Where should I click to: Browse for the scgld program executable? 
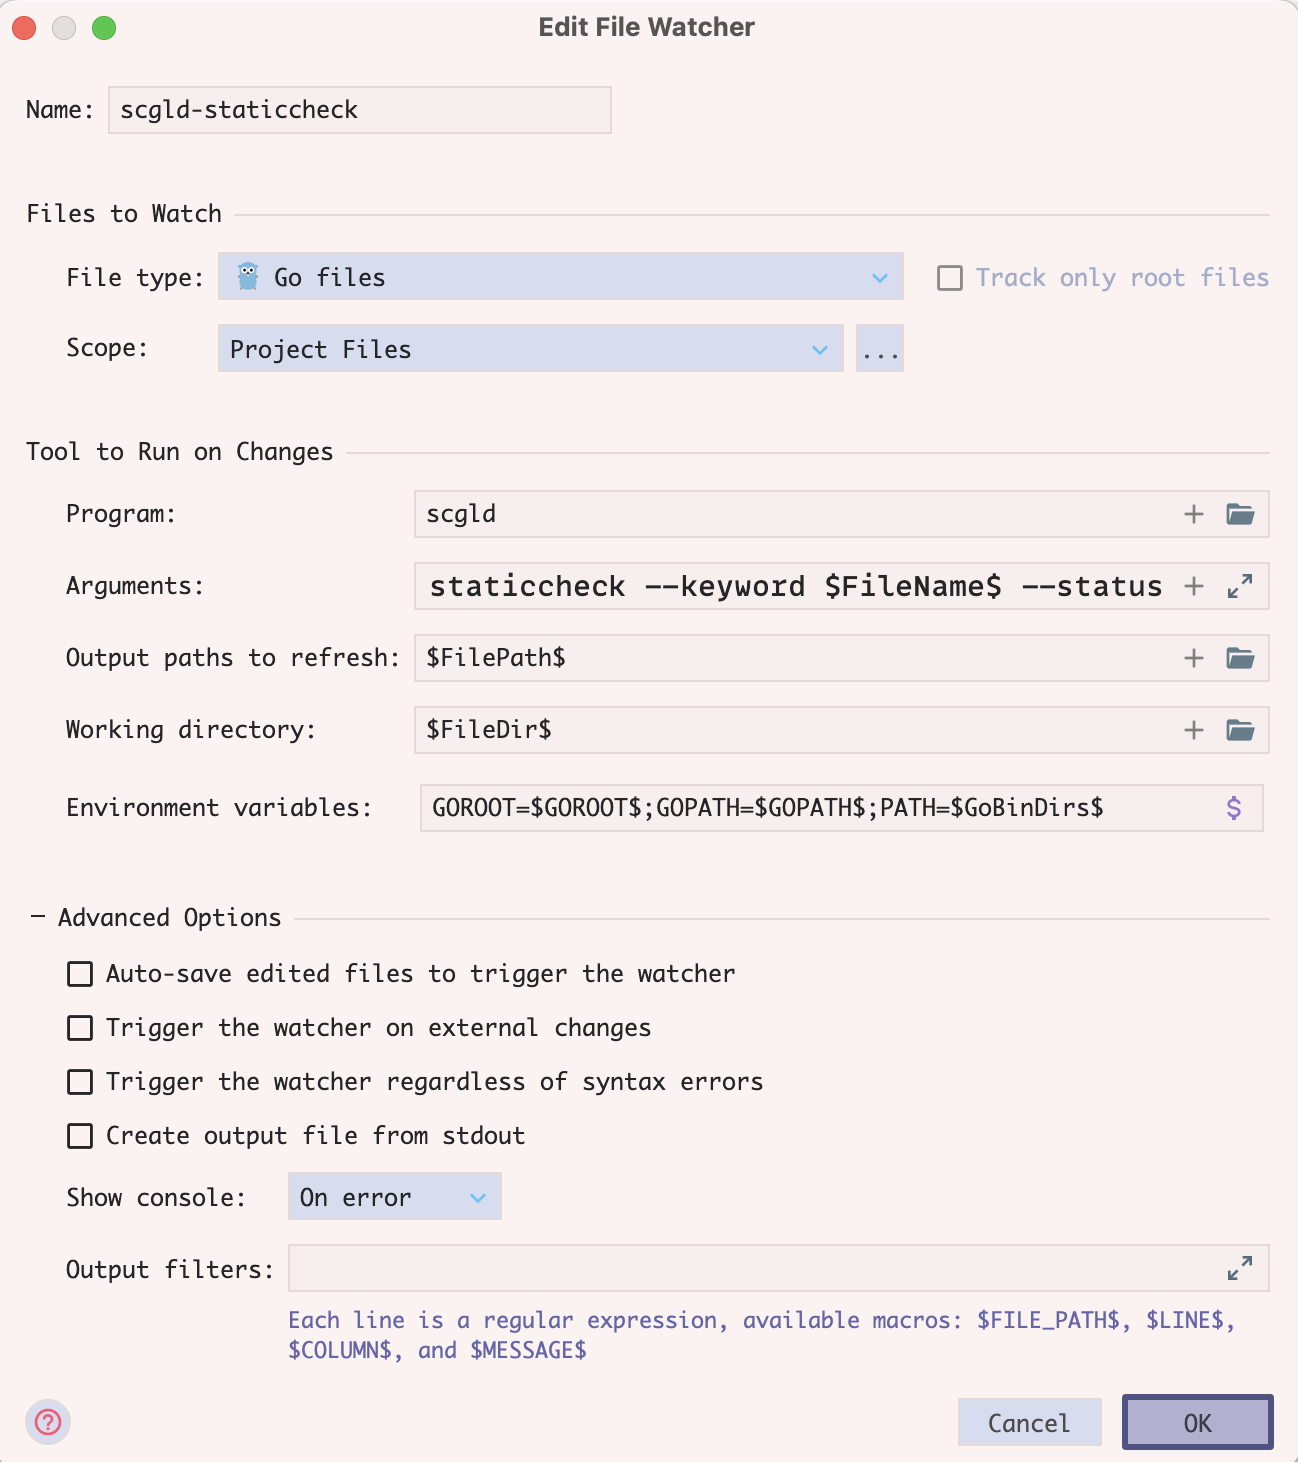point(1240,514)
